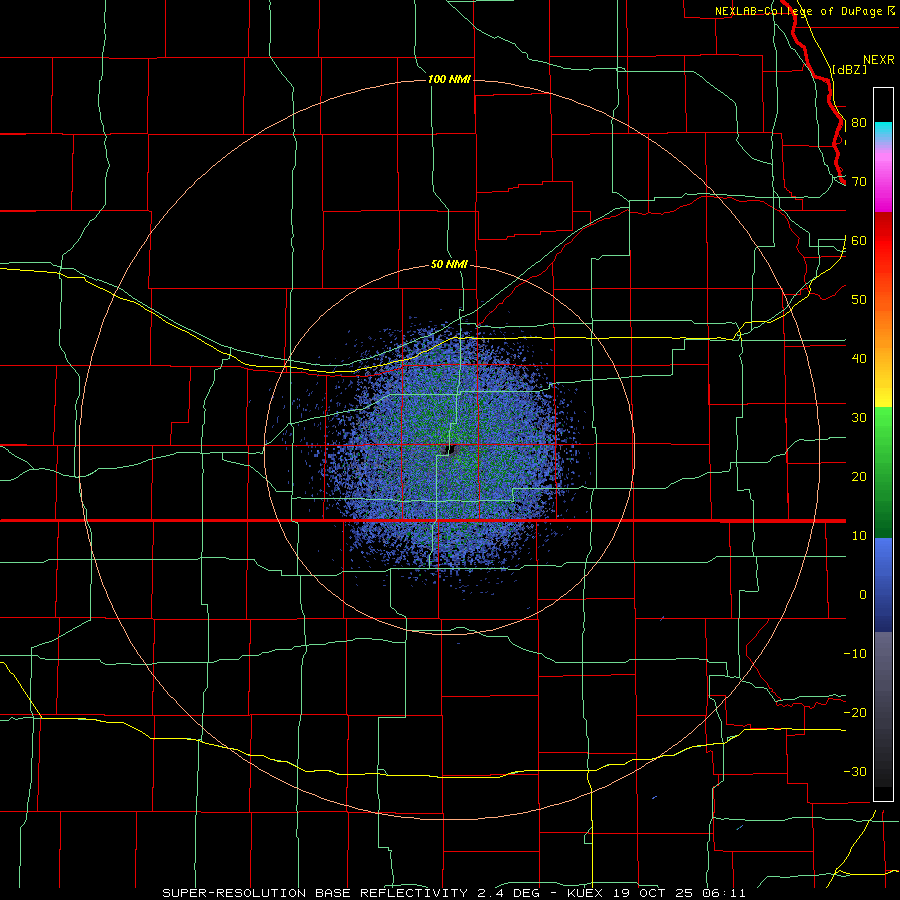
Task: Click the 80 value on the dBZ scale
Action: click(x=859, y=123)
